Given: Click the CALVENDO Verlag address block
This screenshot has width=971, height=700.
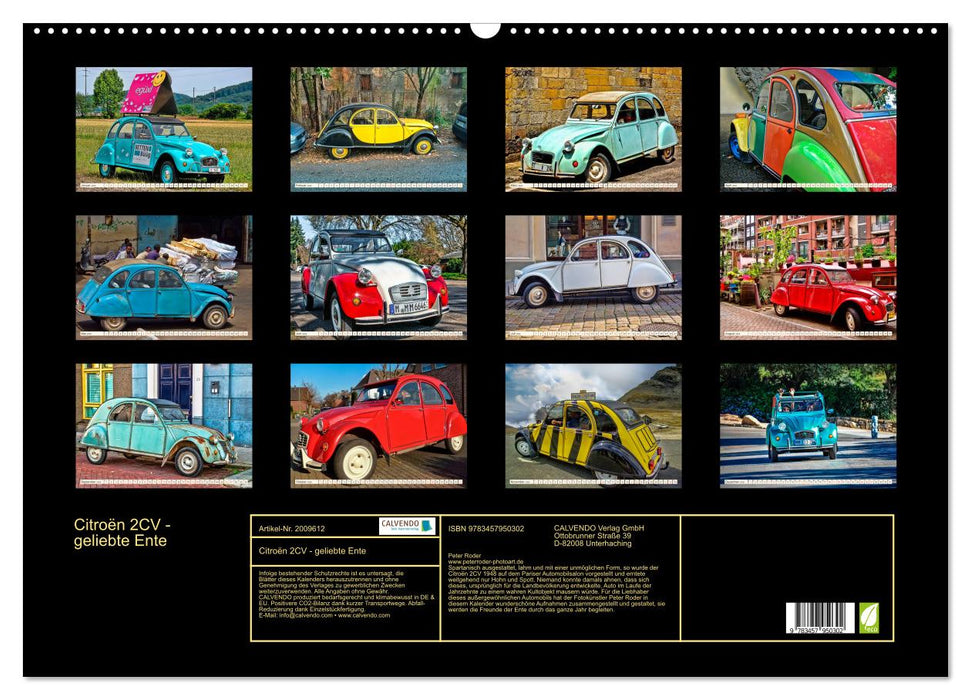Looking at the screenshot, I should tap(598, 533).
